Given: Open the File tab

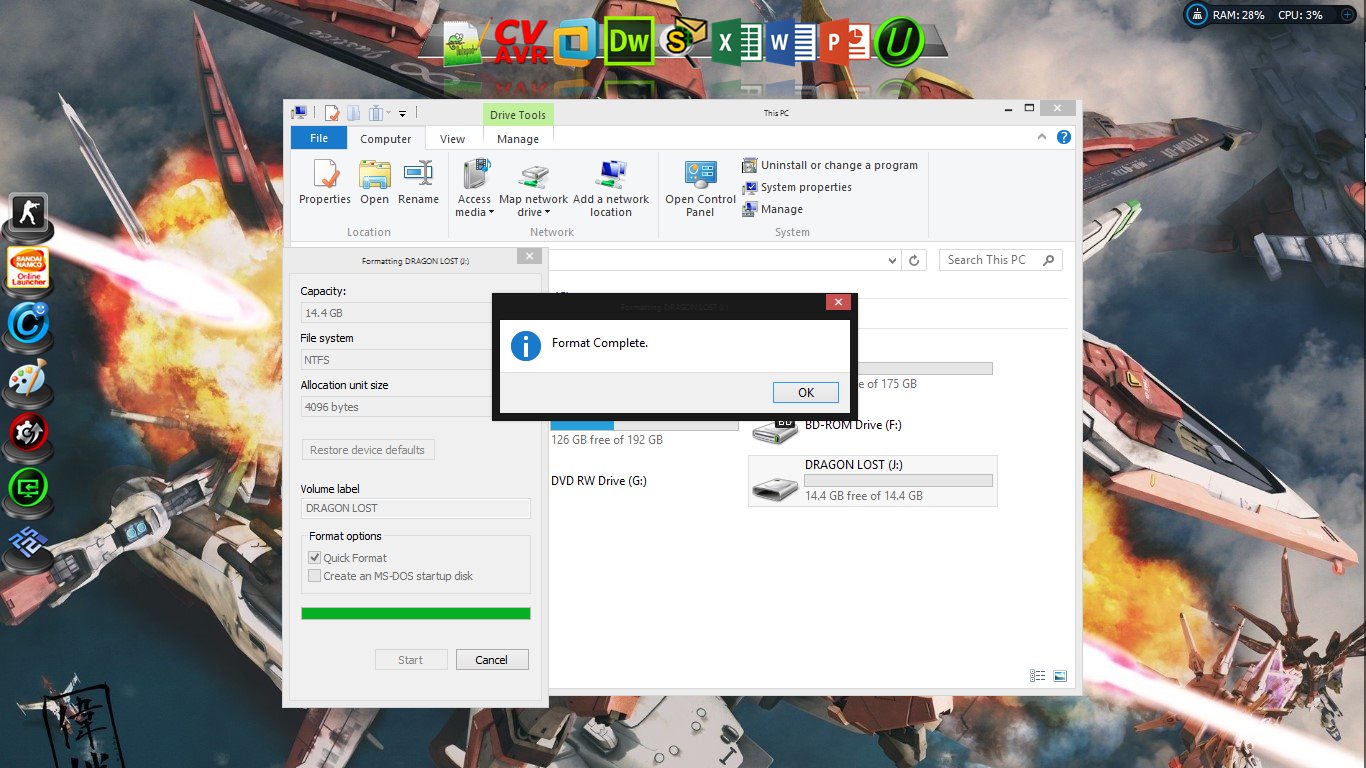Looking at the screenshot, I should click(x=319, y=138).
